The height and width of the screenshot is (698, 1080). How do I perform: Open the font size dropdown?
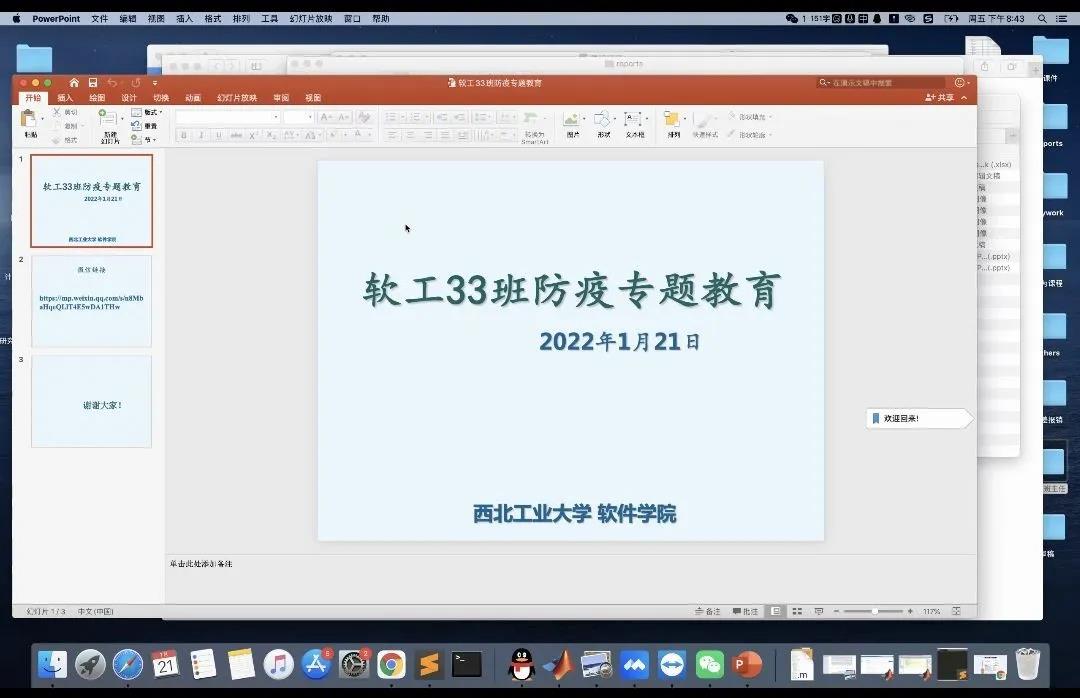tap(310, 118)
